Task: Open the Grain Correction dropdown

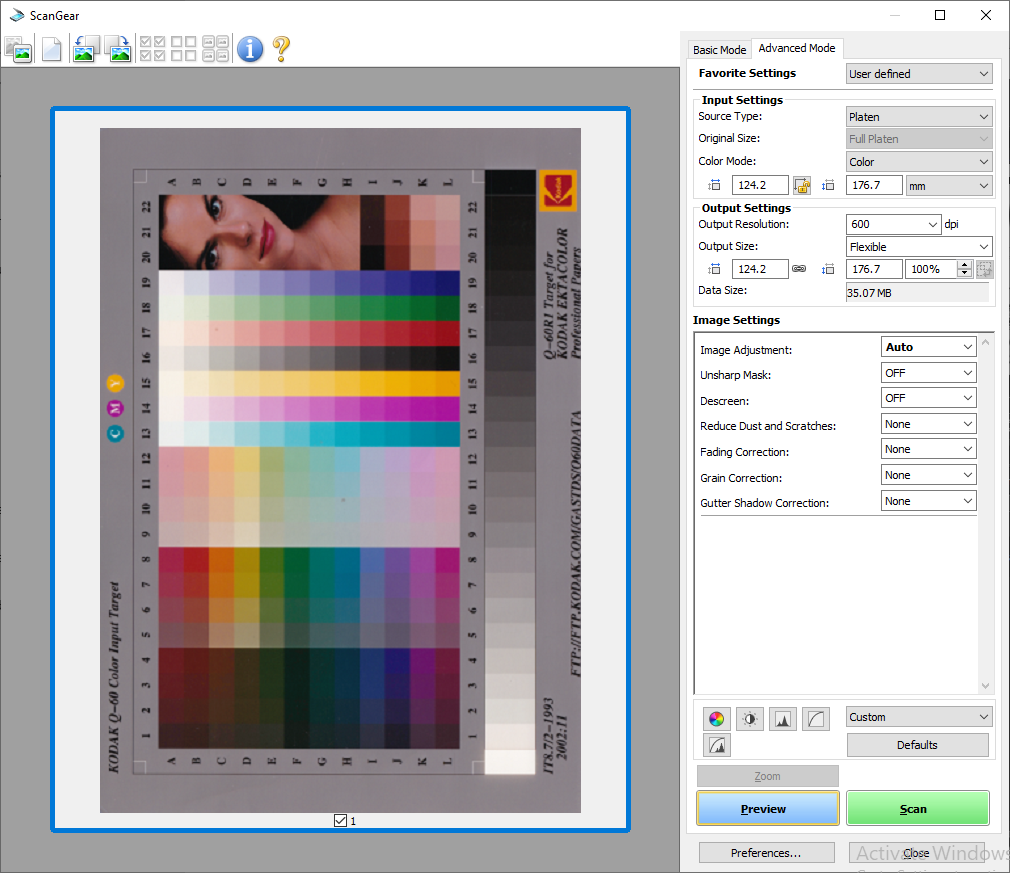Action: pos(928,475)
